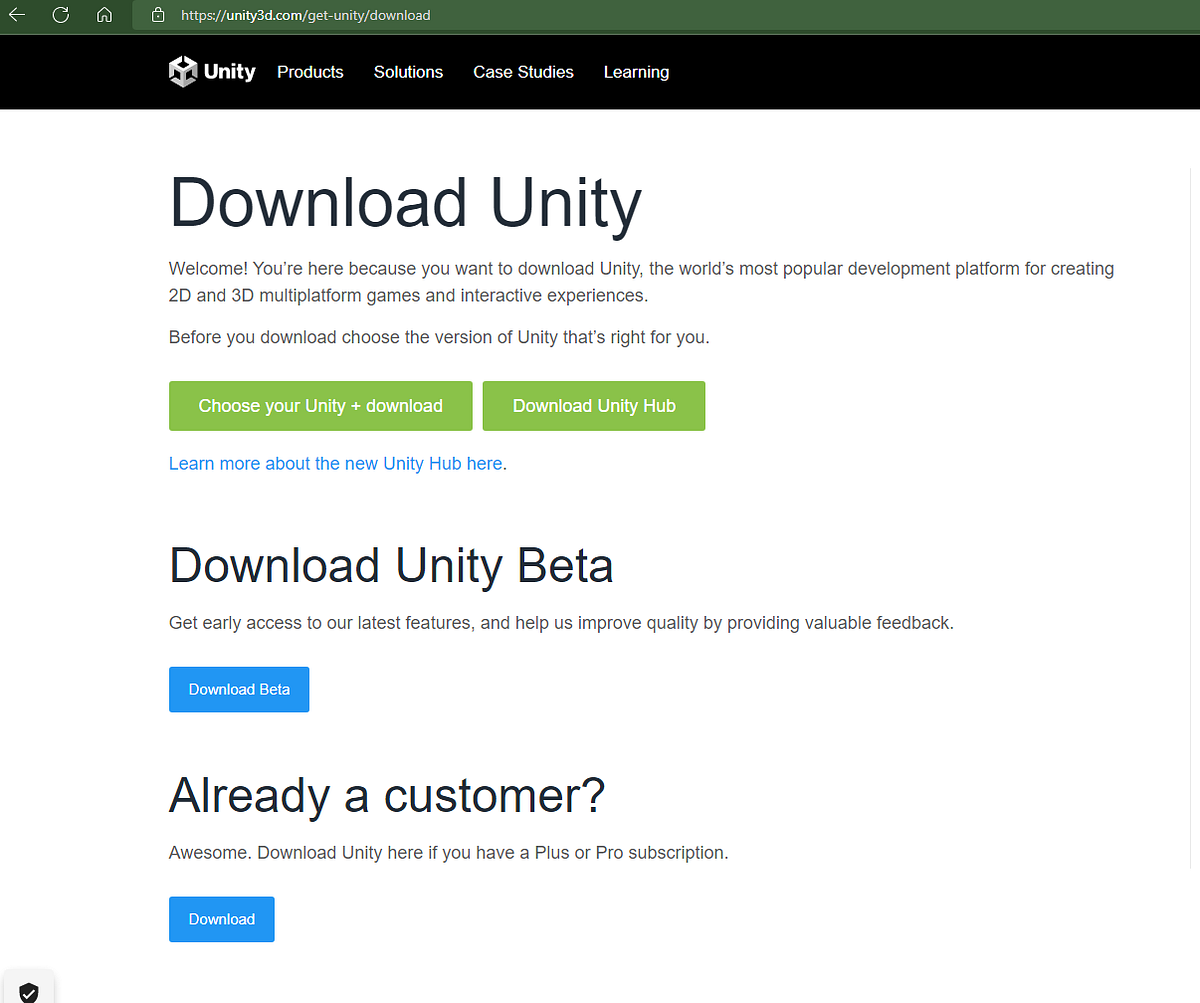Open the browser home page icon

pos(104,15)
